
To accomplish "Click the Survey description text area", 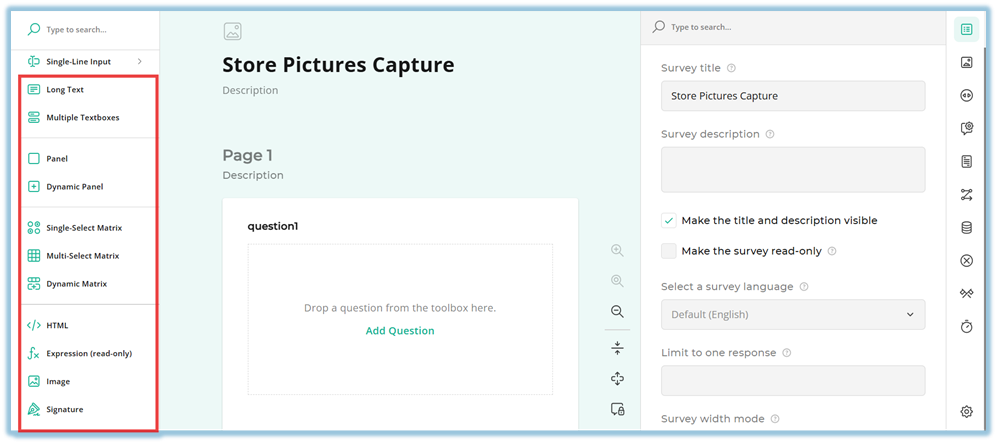I will pyautogui.click(x=792, y=169).
